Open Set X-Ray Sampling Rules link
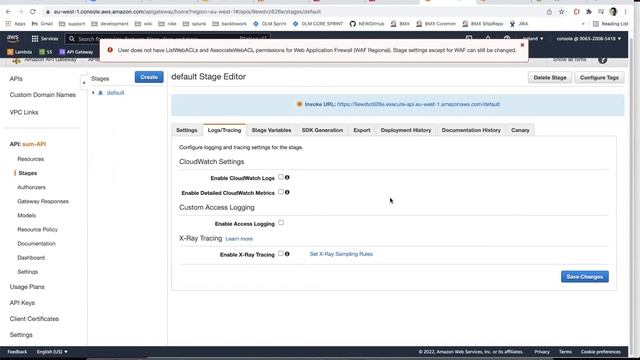Screen dimensions: 640x360 pos(341,254)
